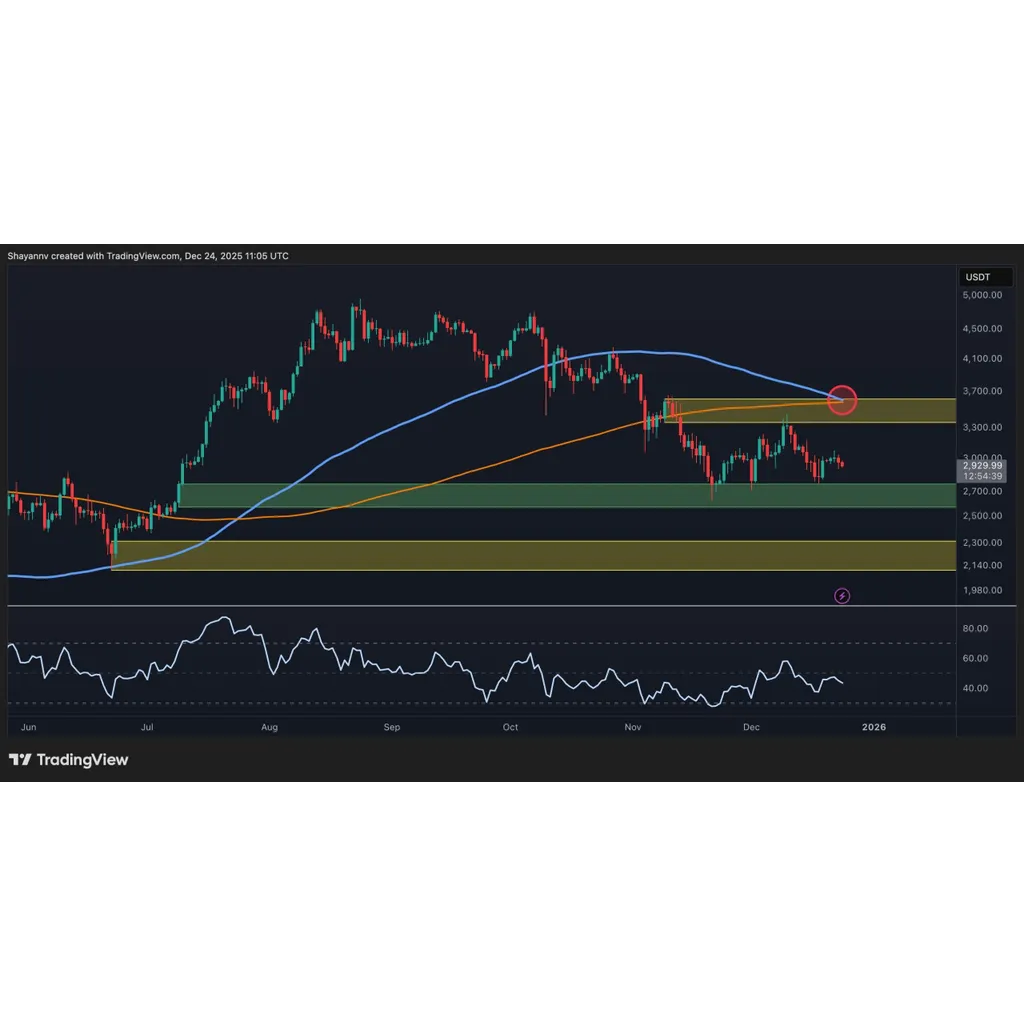Click the 4,100.00 price axis label
The width and height of the screenshot is (1024, 1024).
pyautogui.click(x=982, y=359)
